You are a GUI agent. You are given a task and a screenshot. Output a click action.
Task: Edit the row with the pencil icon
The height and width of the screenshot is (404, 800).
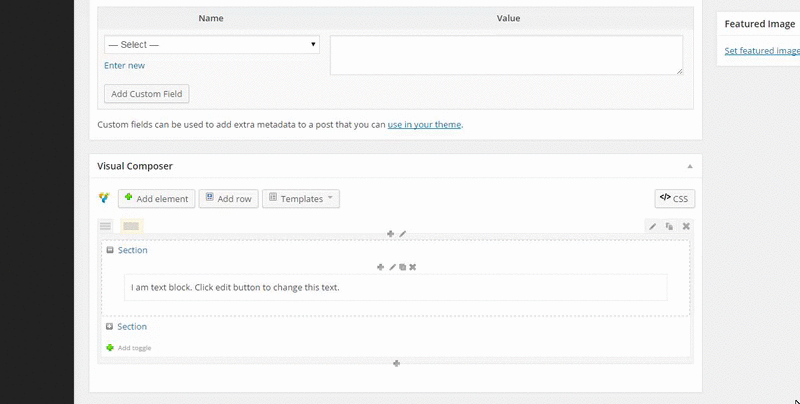pyautogui.click(x=653, y=227)
